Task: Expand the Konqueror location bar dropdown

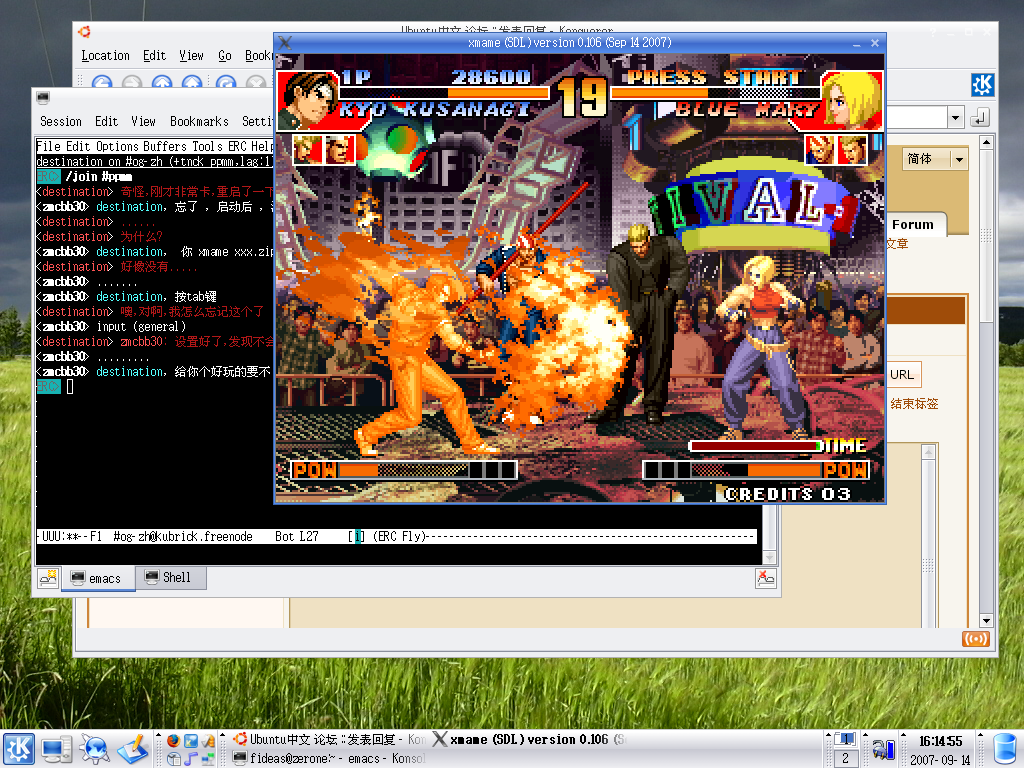Action: [955, 118]
